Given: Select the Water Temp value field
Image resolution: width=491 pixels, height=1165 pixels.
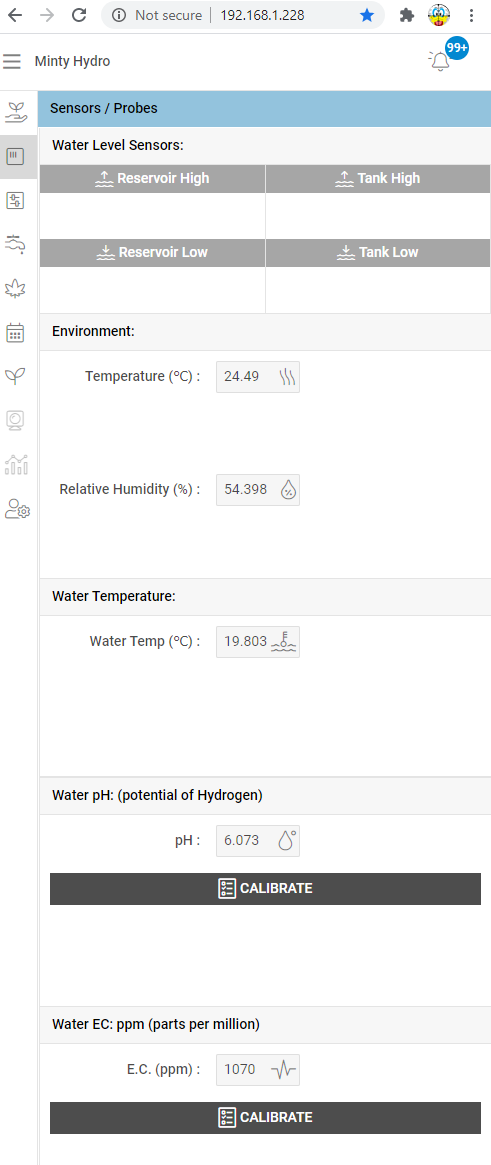Looking at the screenshot, I should 258,641.
